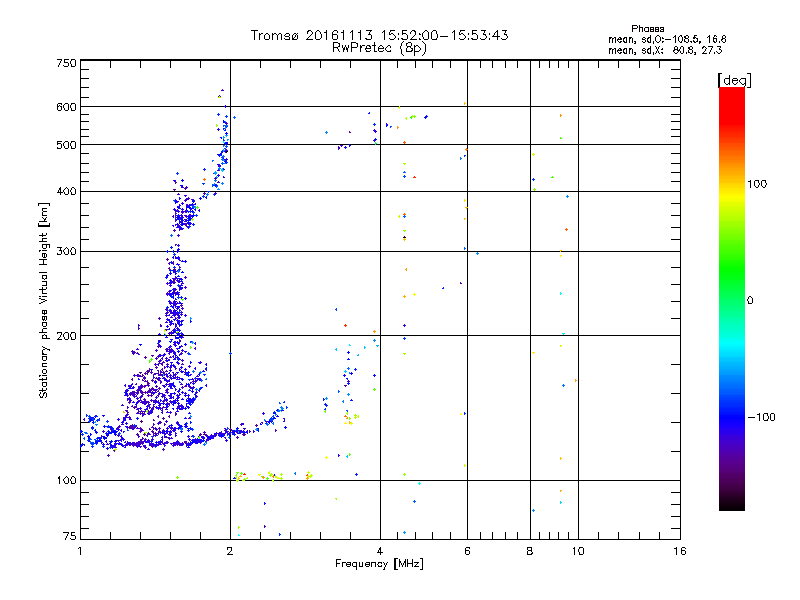Click the x-axis label '10'
800x600 pixels.
click(578, 551)
